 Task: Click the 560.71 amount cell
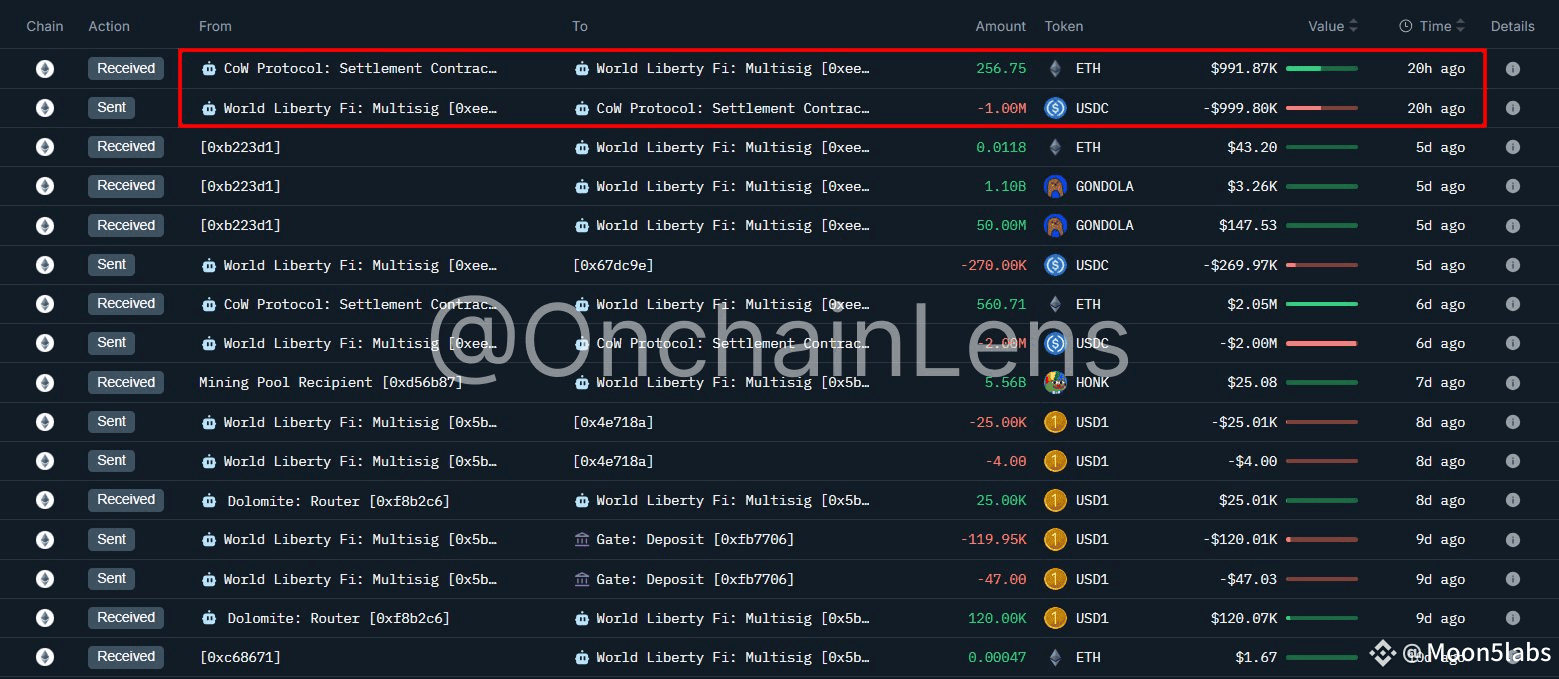pyautogui.click(x=1001, y=304)
